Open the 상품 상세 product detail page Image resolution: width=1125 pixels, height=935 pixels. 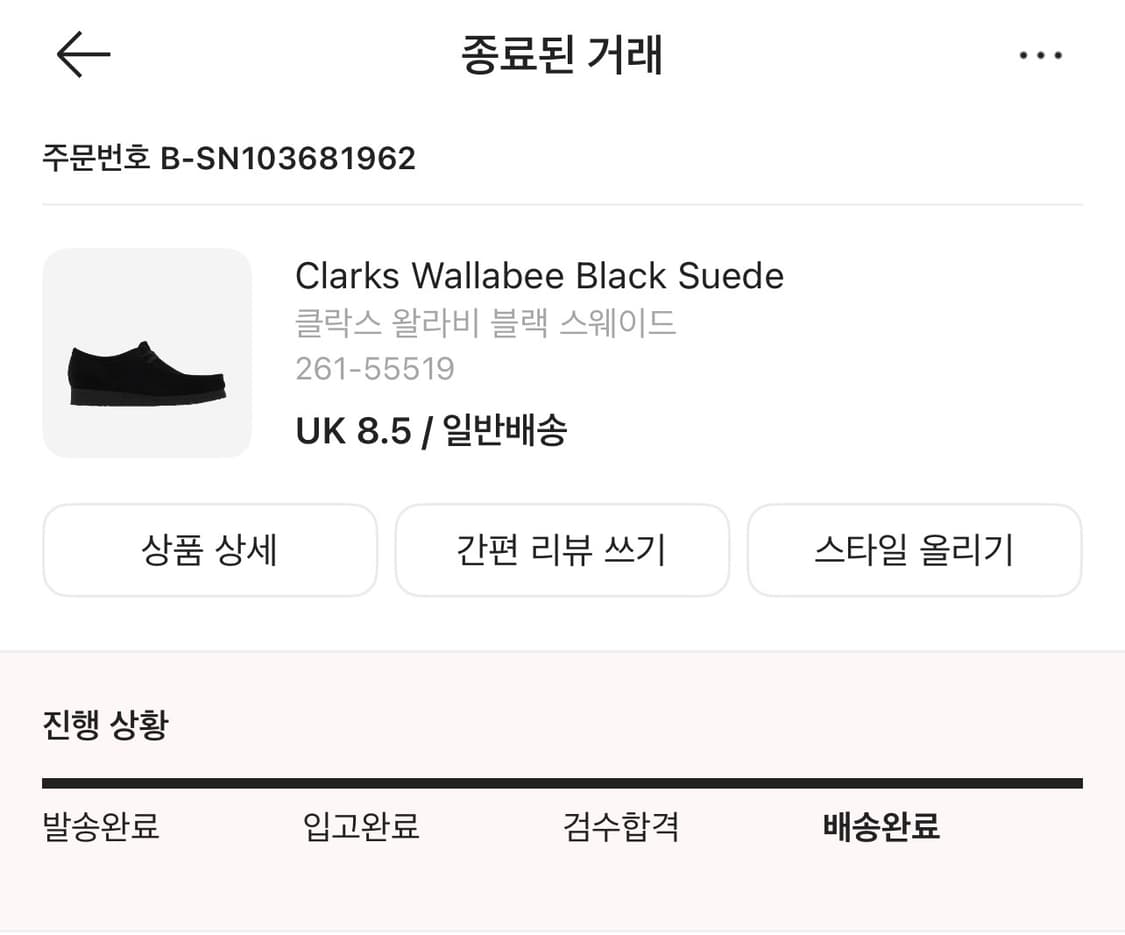[x=209, y=550]
